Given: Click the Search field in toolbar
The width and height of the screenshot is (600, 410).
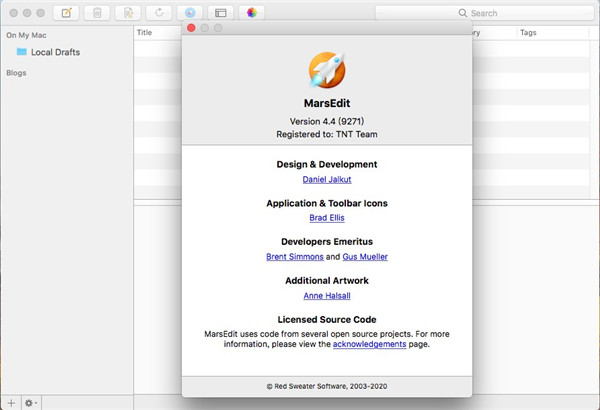Looking at the screenshot, I should (484, 13).
